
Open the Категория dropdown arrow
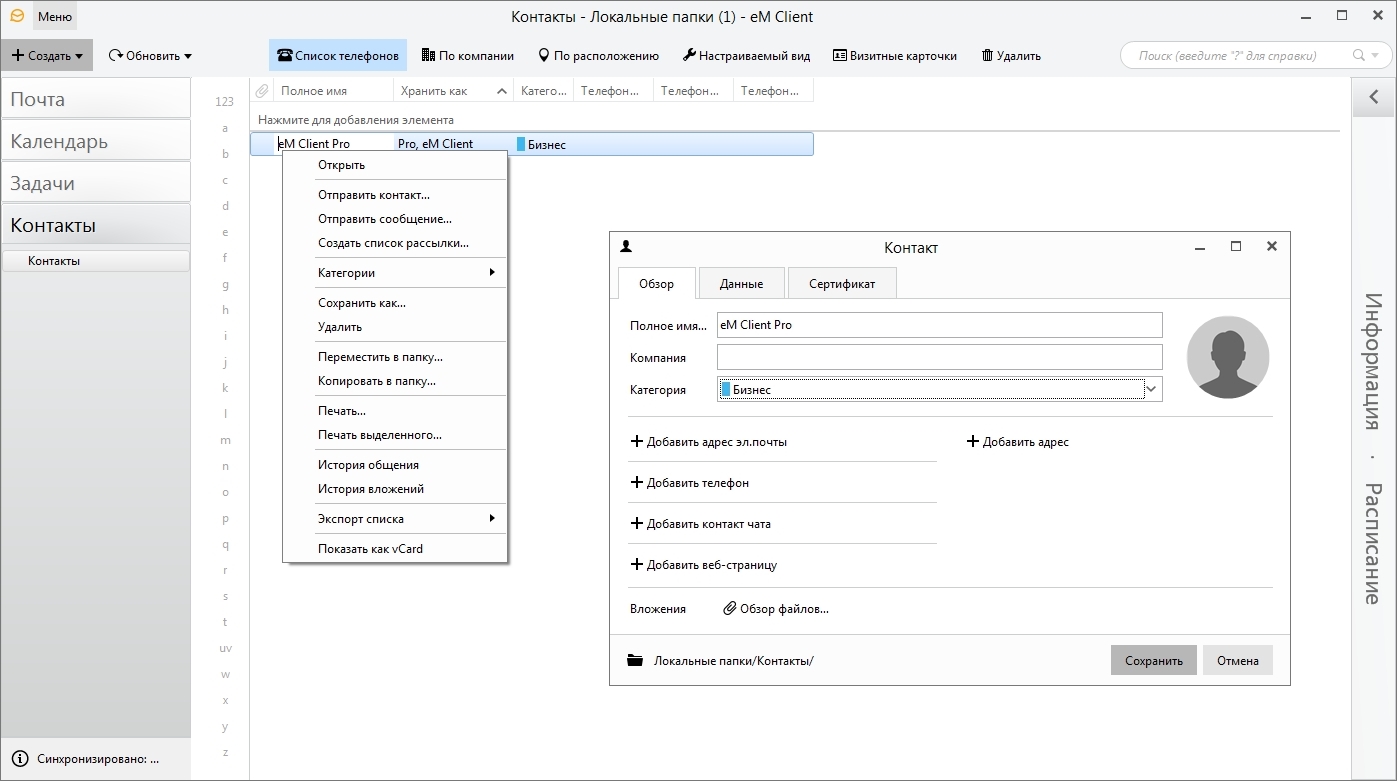1151,389
